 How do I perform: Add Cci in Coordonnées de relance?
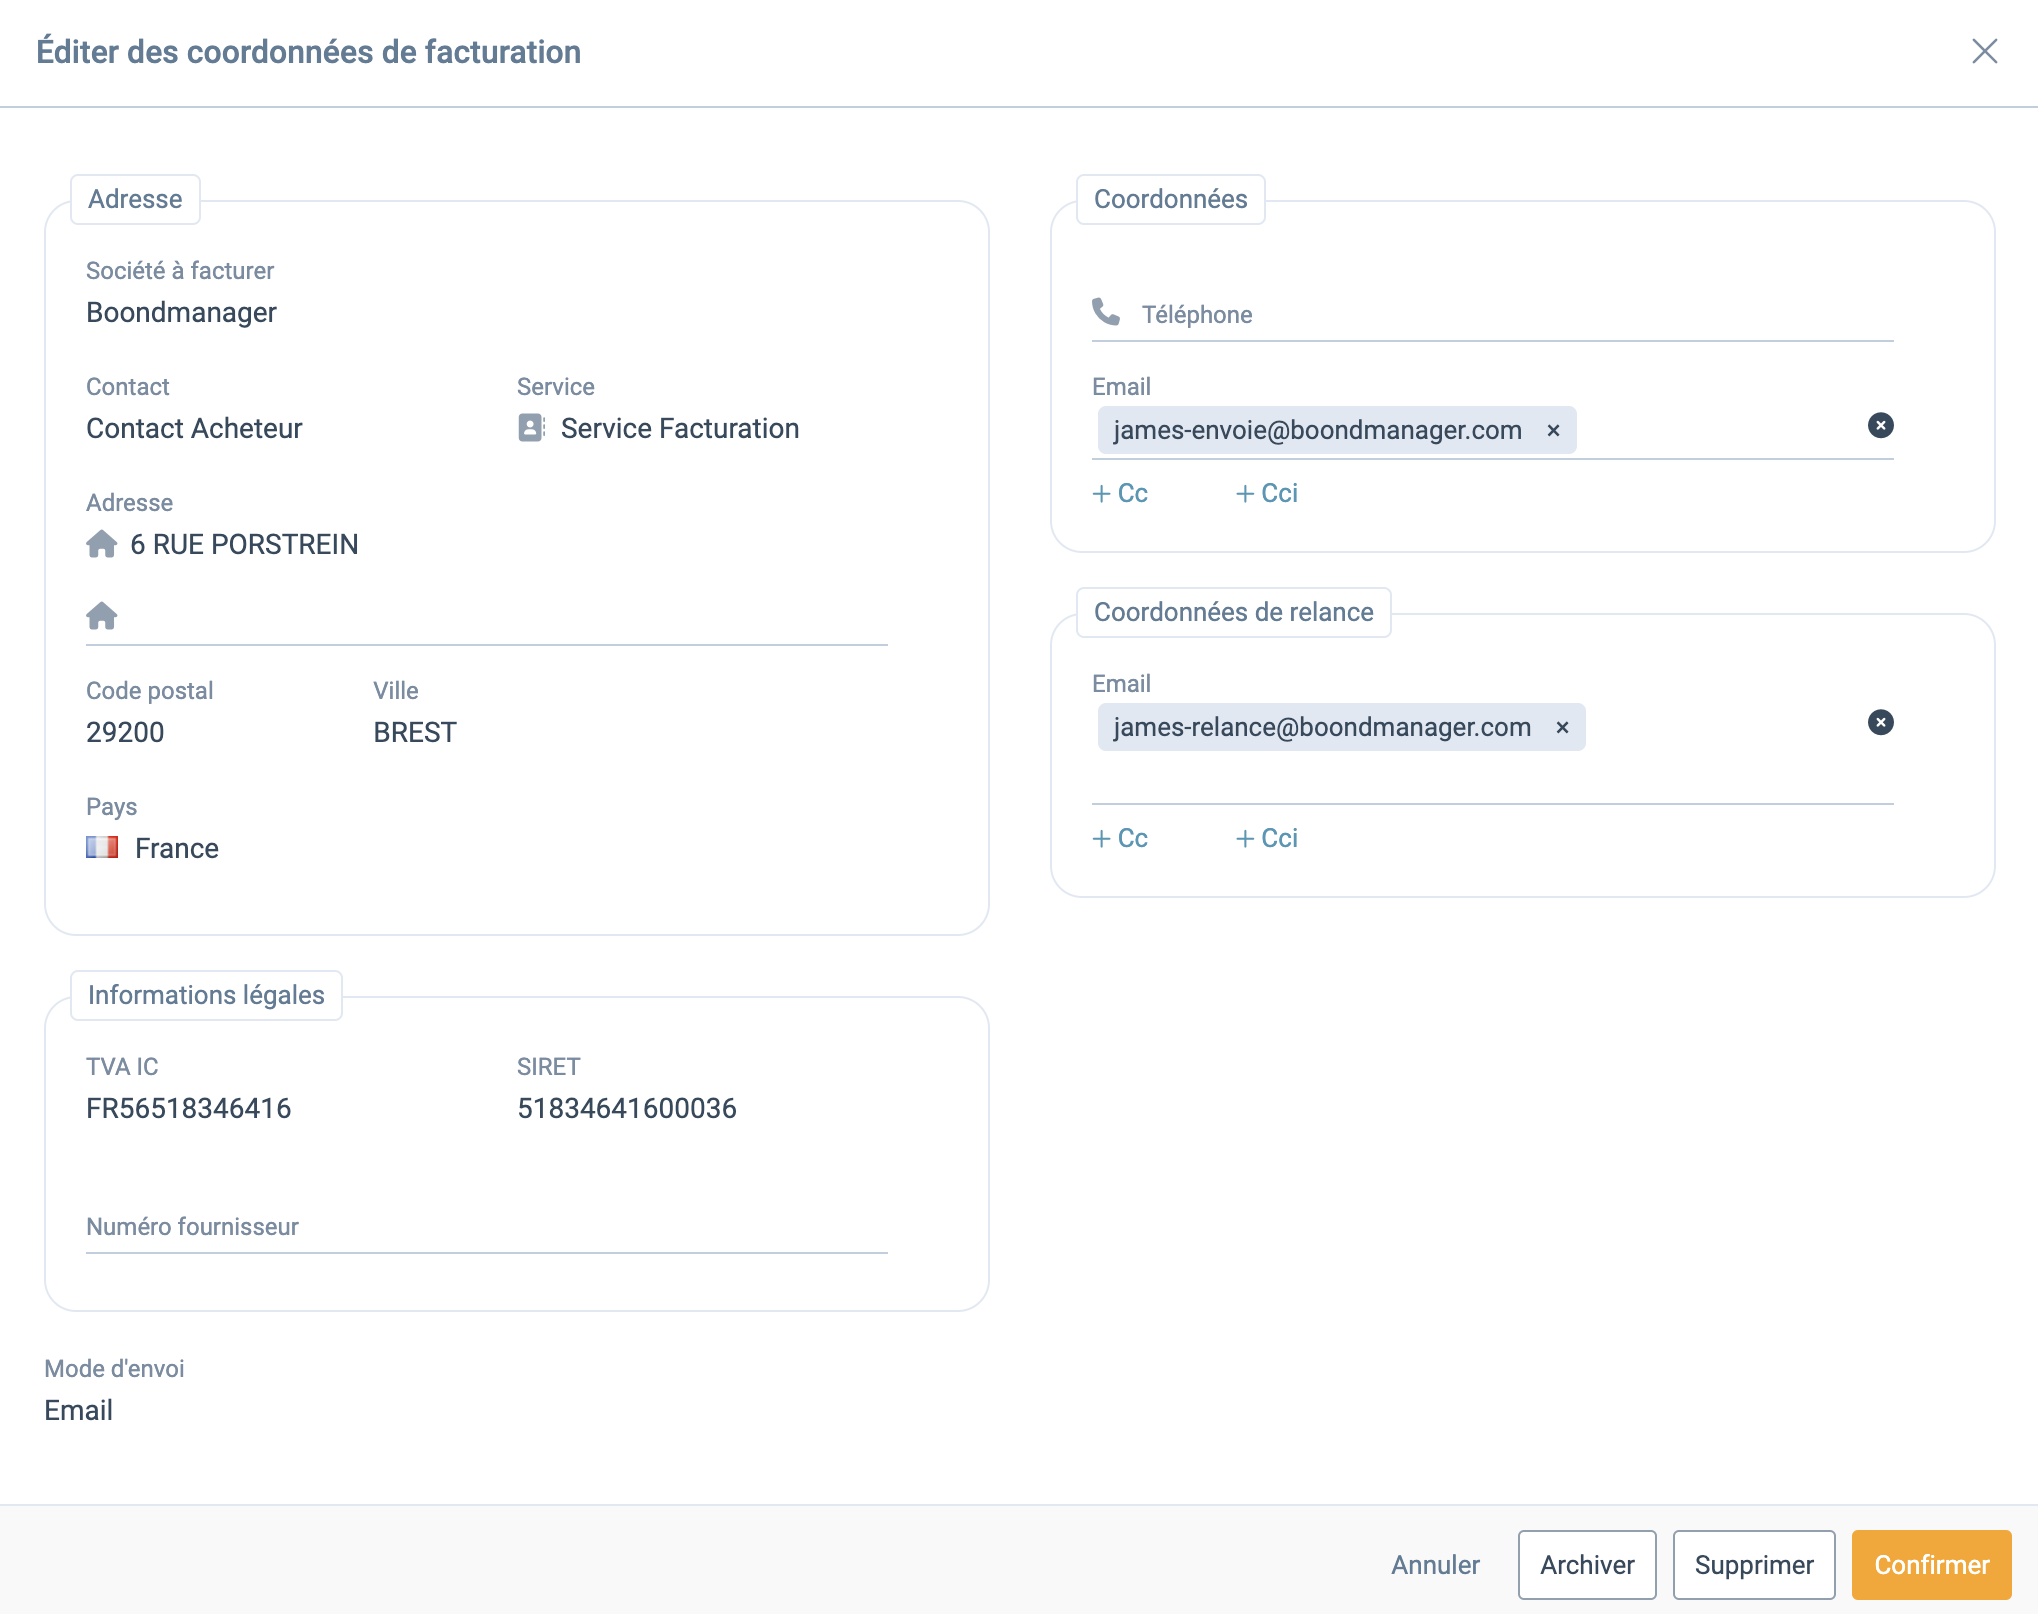(1267, 838)
